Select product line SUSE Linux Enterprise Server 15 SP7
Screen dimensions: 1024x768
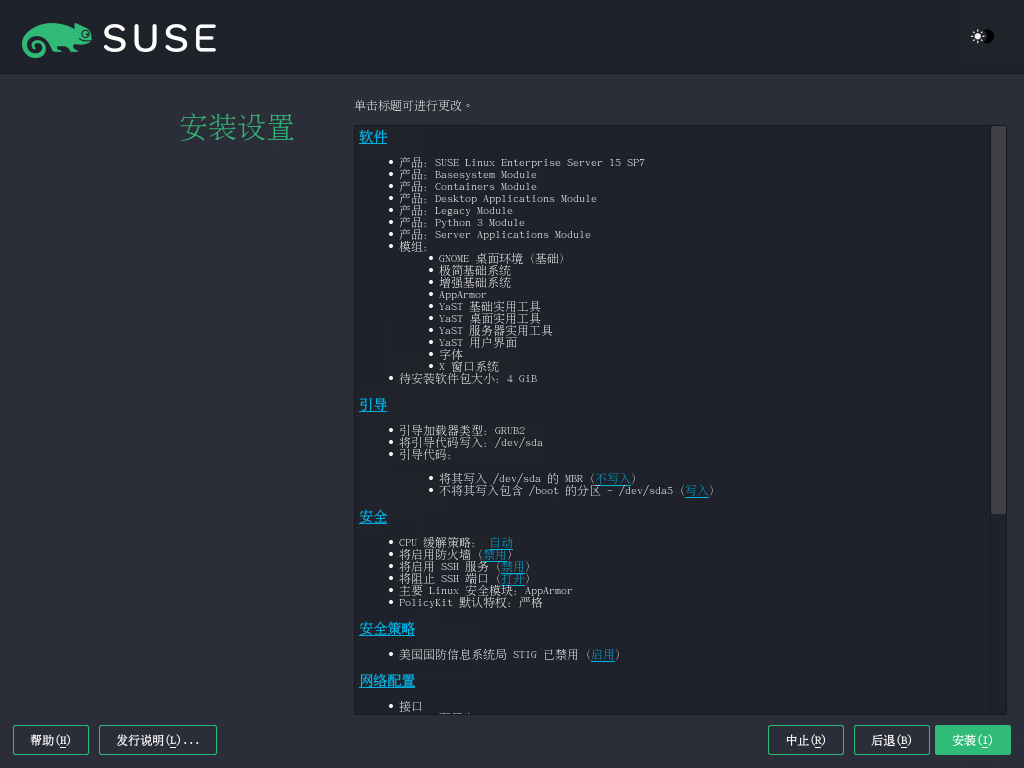click(522, 163)
